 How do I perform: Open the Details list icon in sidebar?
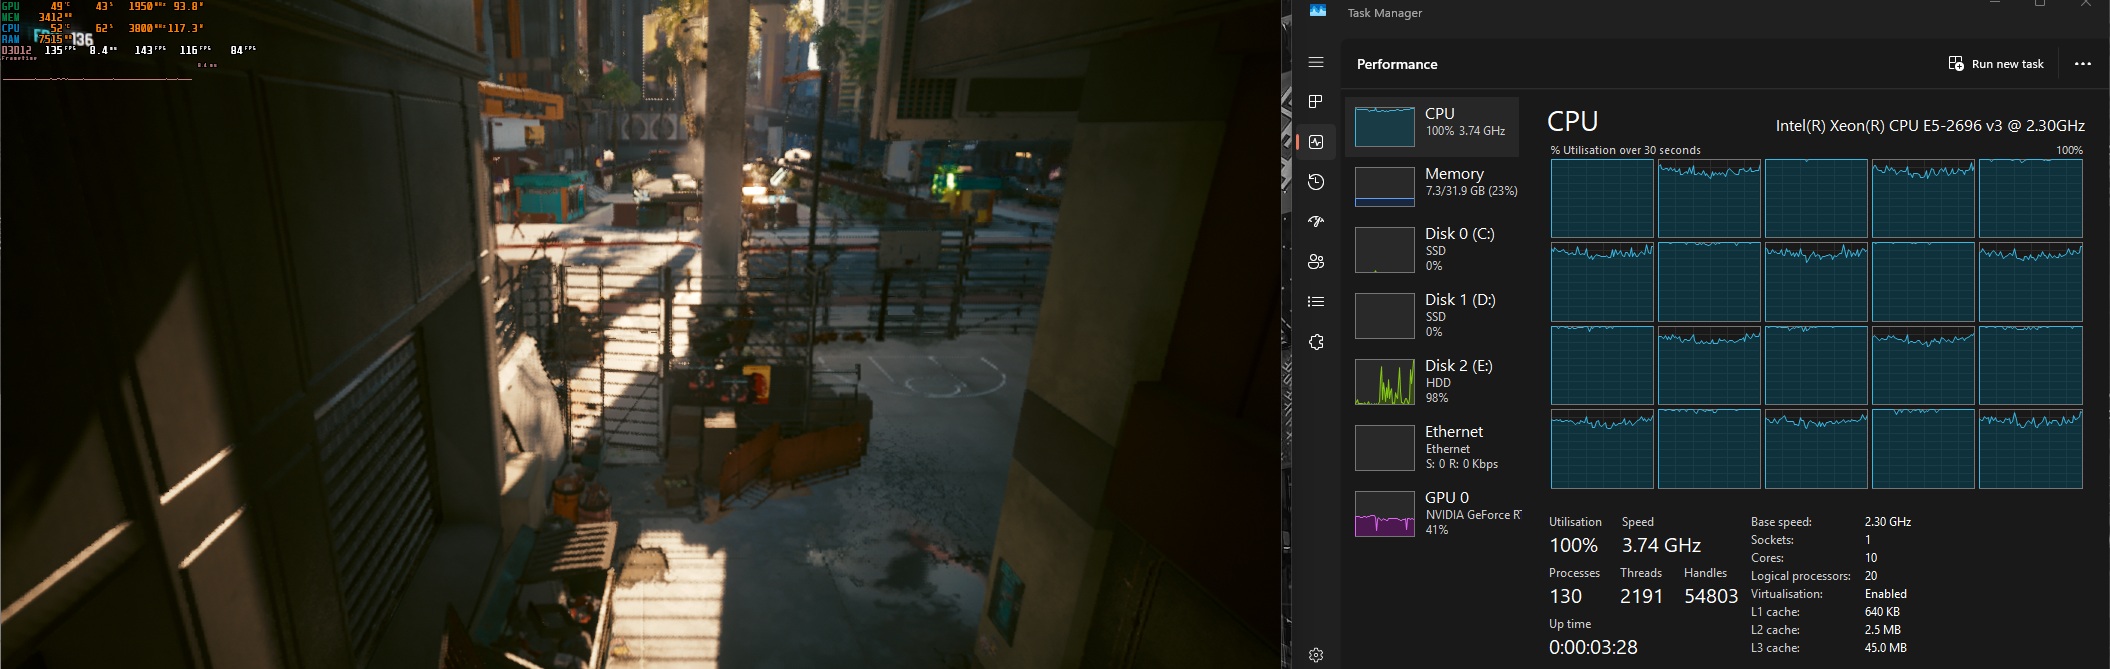point(1316,301)
